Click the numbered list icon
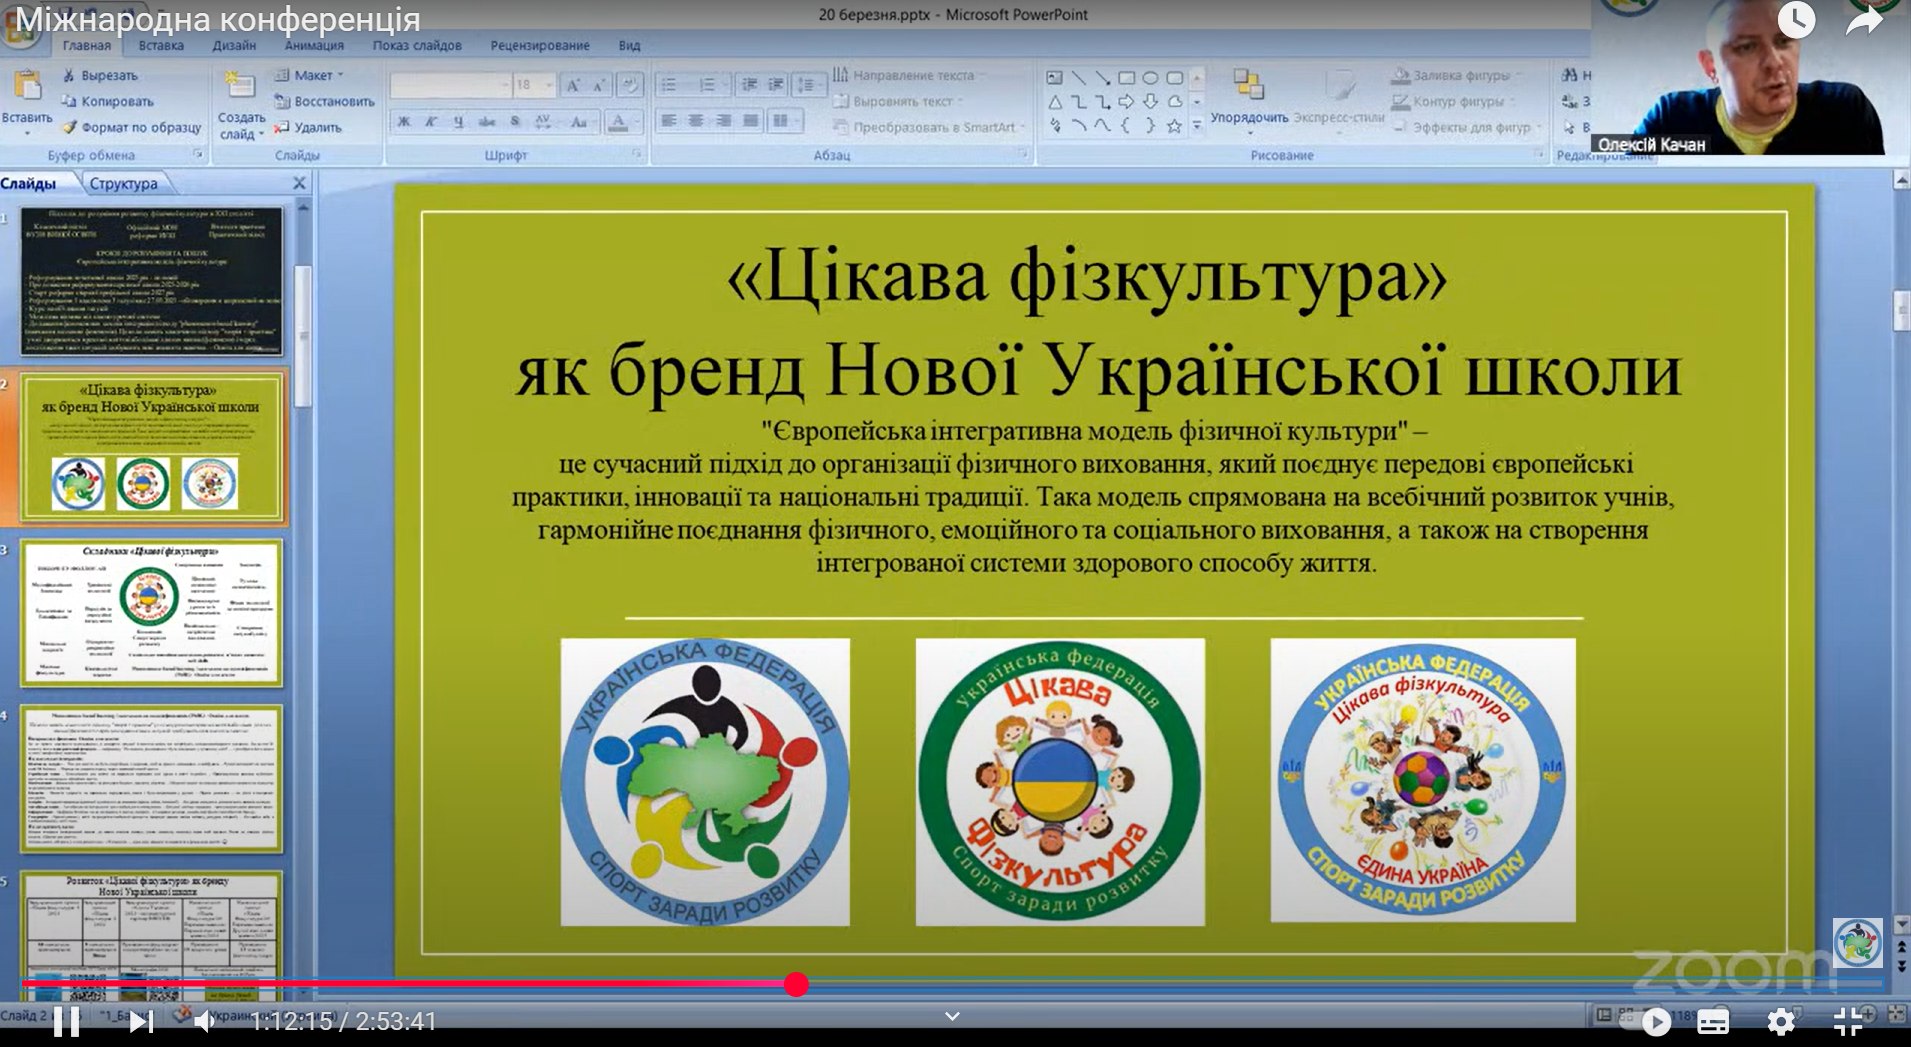Screen dimensions: 1911x1047 tap(709, 86)
